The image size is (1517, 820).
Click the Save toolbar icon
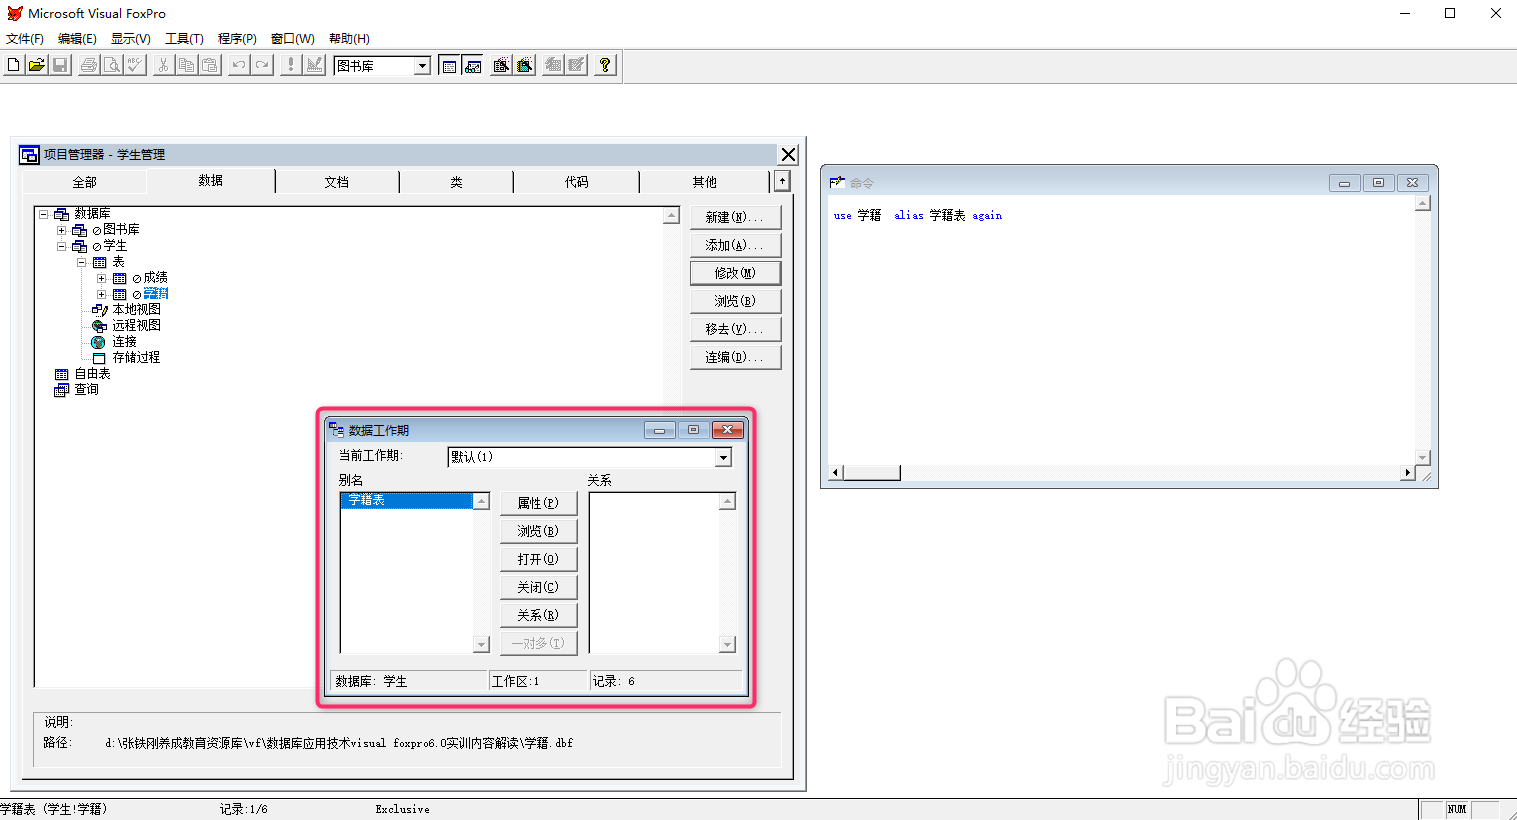pyautogui.click(x=60, y=65)
